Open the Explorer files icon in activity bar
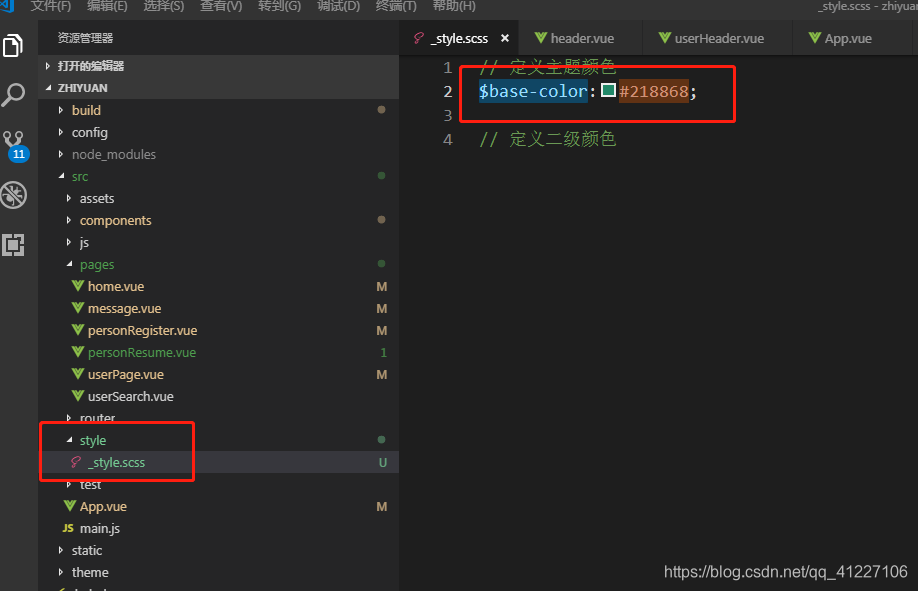Viewport: 918px width, 591px height. pyautogui.click(x=13, y=46)
